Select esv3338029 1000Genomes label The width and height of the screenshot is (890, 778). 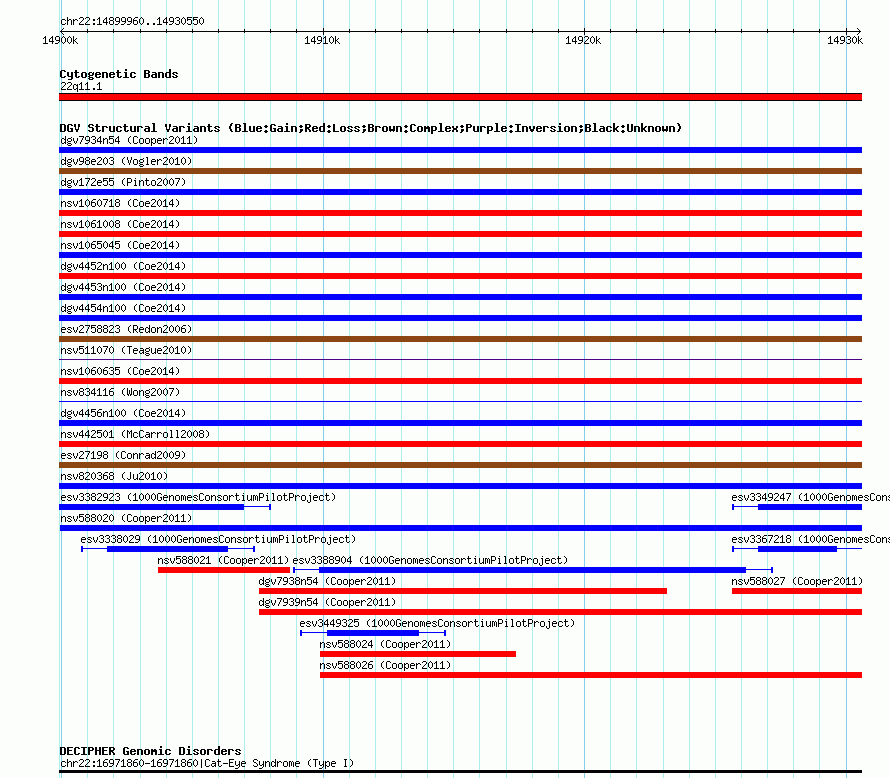[218, 540]
